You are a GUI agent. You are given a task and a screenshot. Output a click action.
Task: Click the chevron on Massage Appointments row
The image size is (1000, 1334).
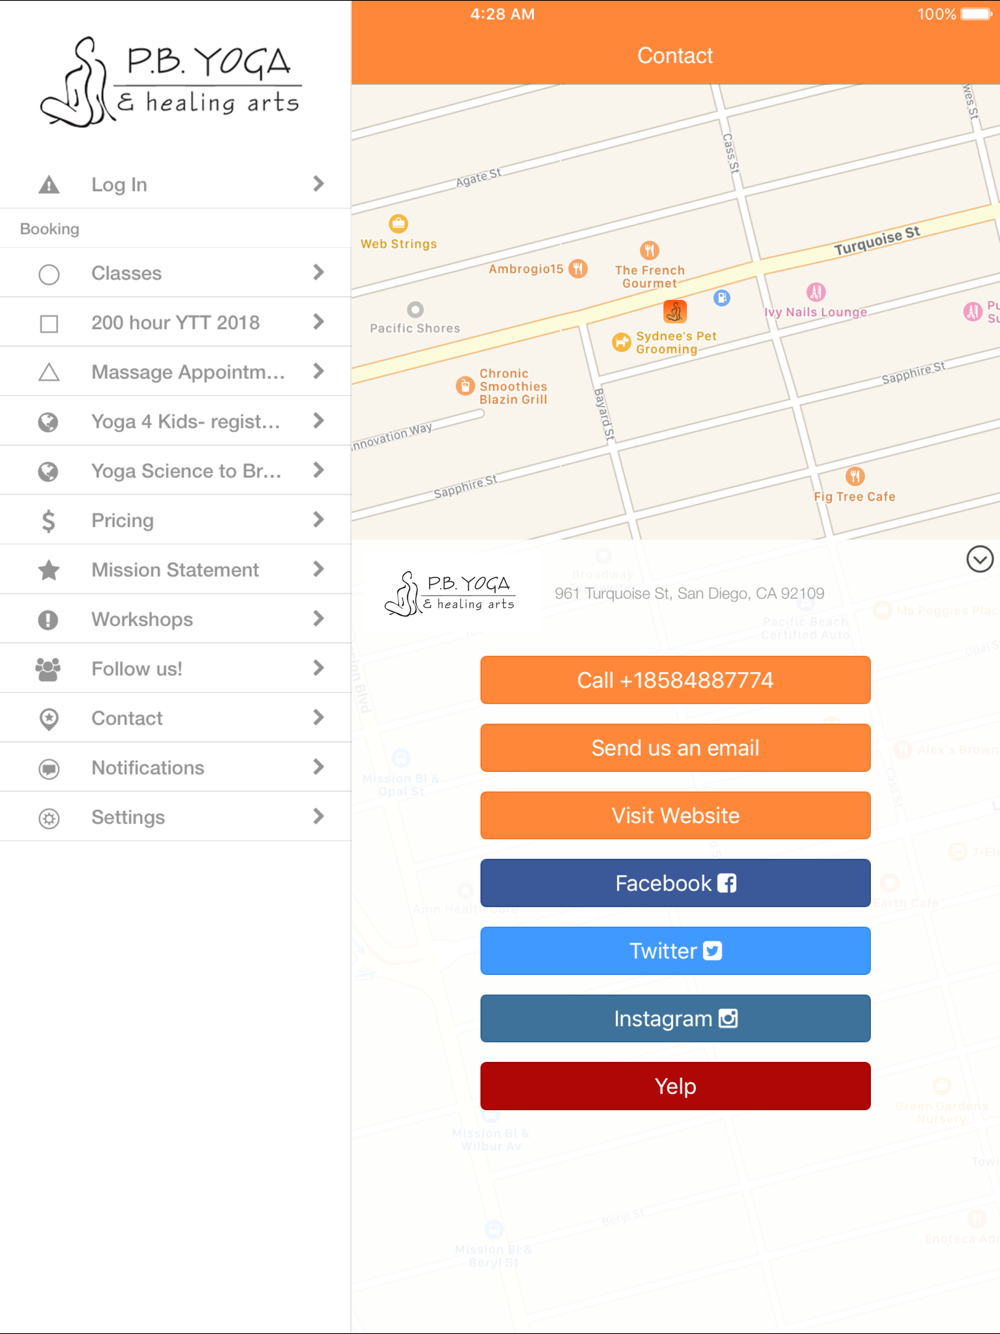tap(318, 371)
